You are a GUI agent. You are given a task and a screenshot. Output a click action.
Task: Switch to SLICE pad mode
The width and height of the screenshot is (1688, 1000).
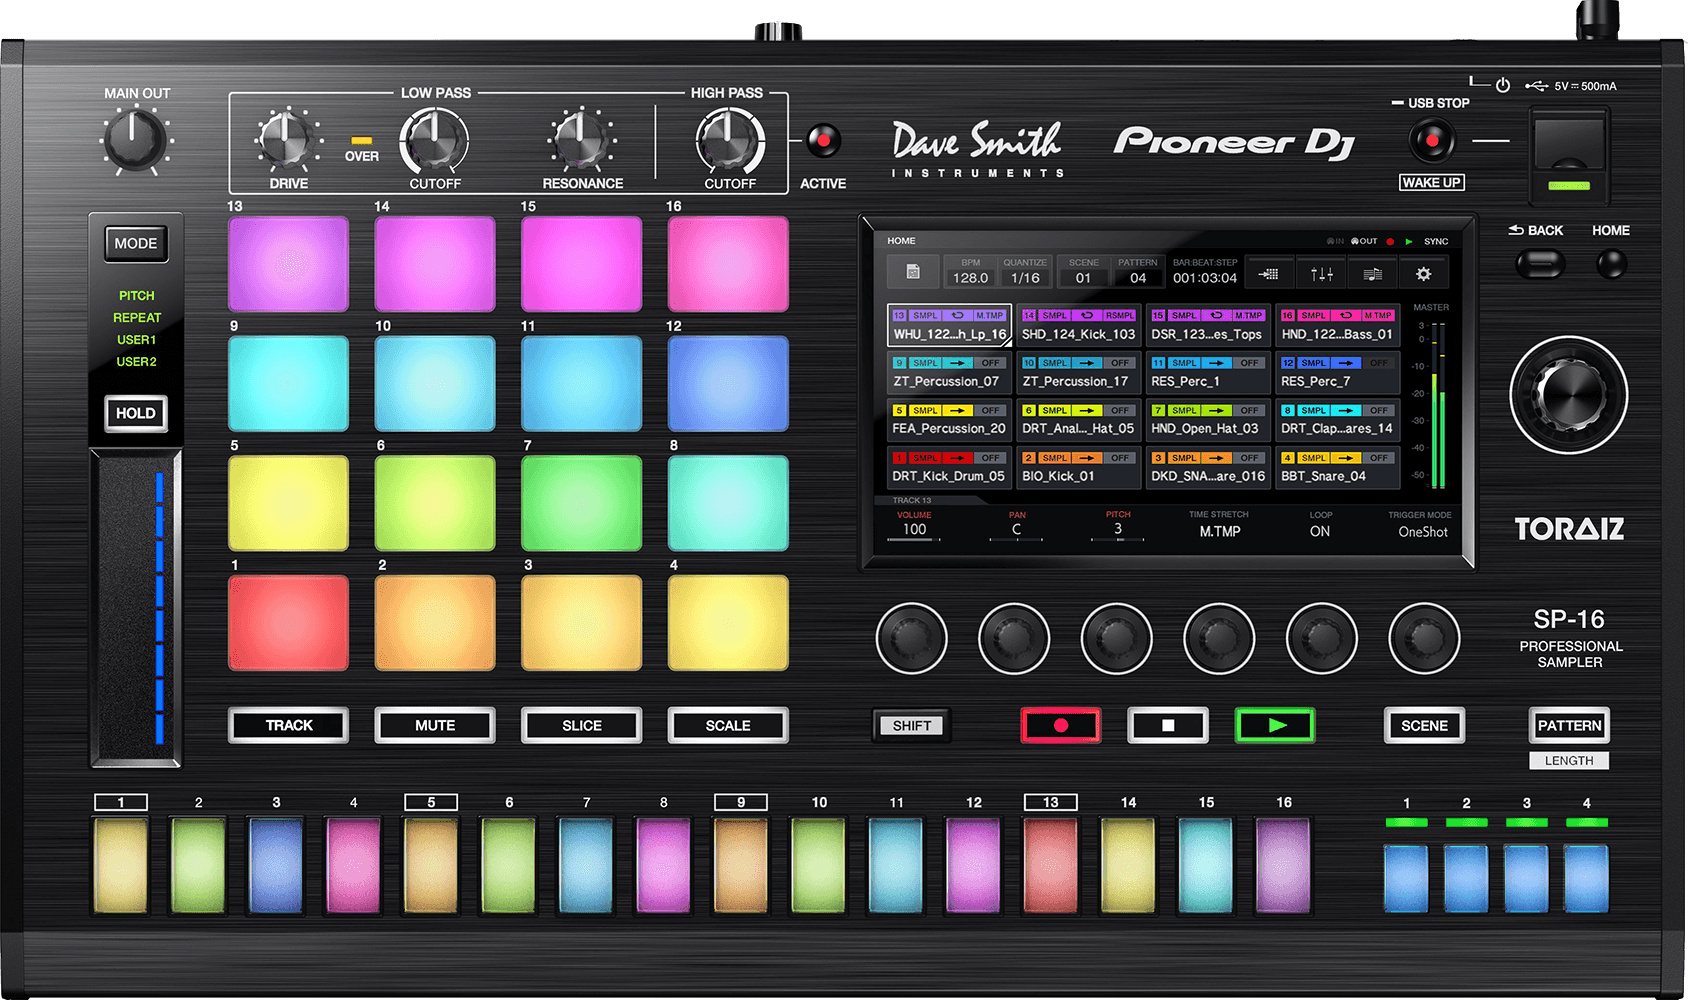pos(582,726)
